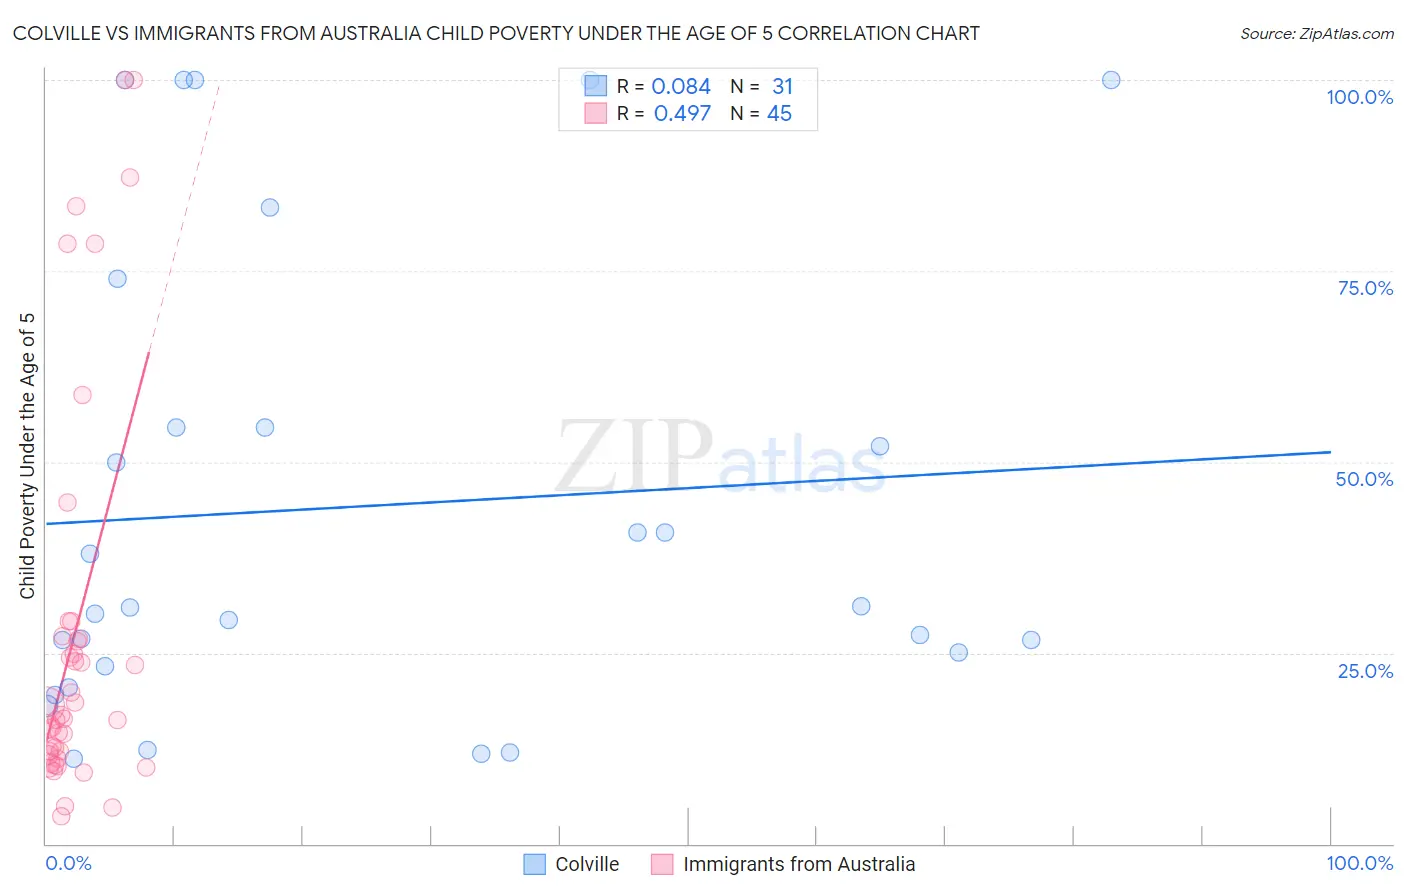Select the Colville legend label

click(x=587, y=864)
